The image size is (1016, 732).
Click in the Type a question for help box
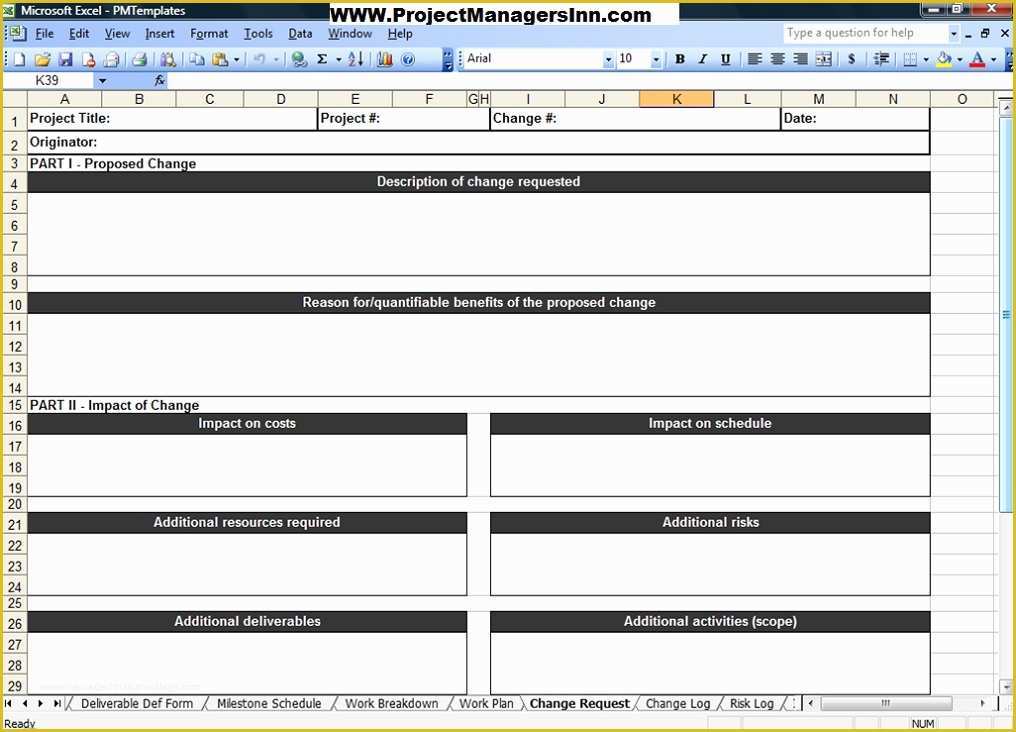coord(864,33)
